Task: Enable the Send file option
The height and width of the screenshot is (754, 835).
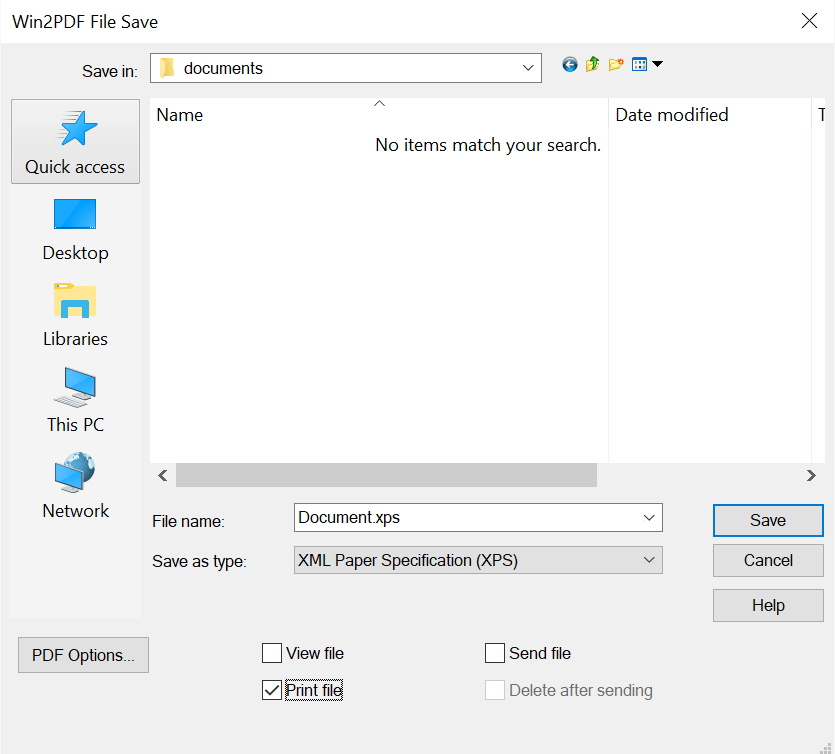Action: [x=494, y=653]
